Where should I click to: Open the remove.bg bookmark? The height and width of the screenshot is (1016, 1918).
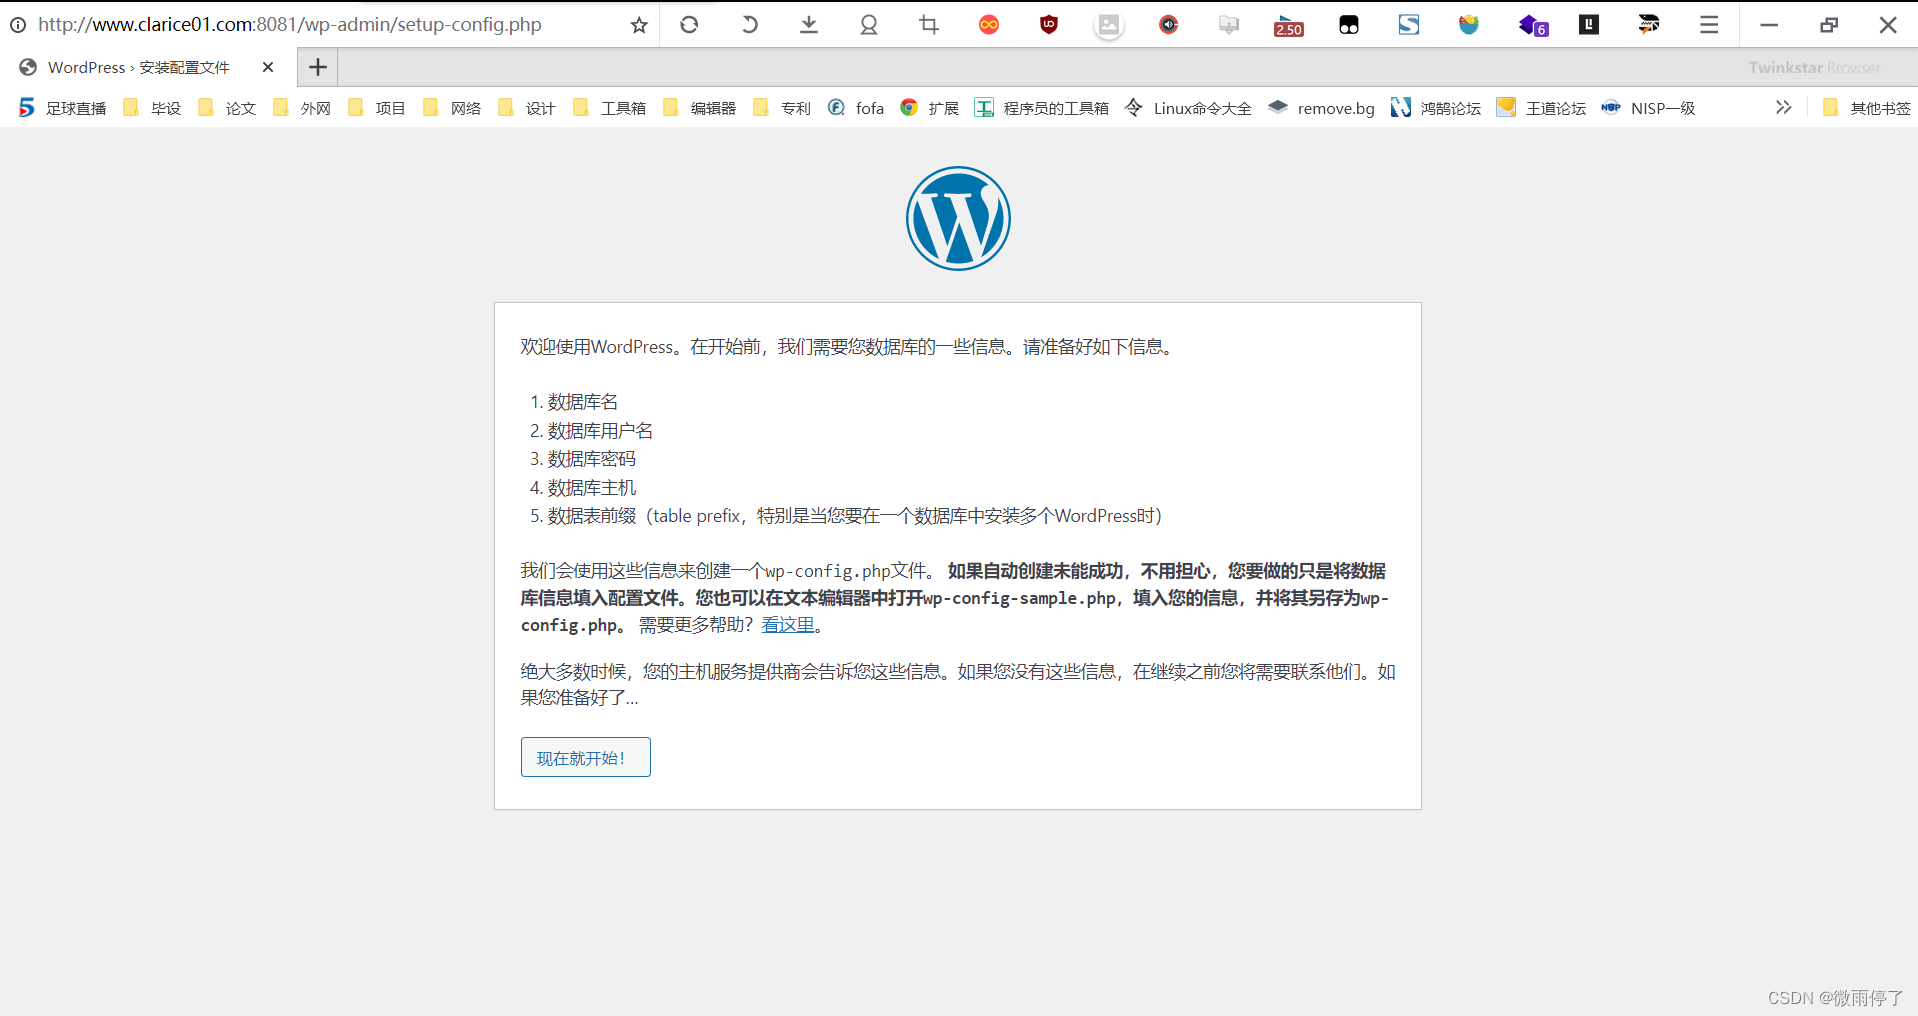tap(1321, 108)
